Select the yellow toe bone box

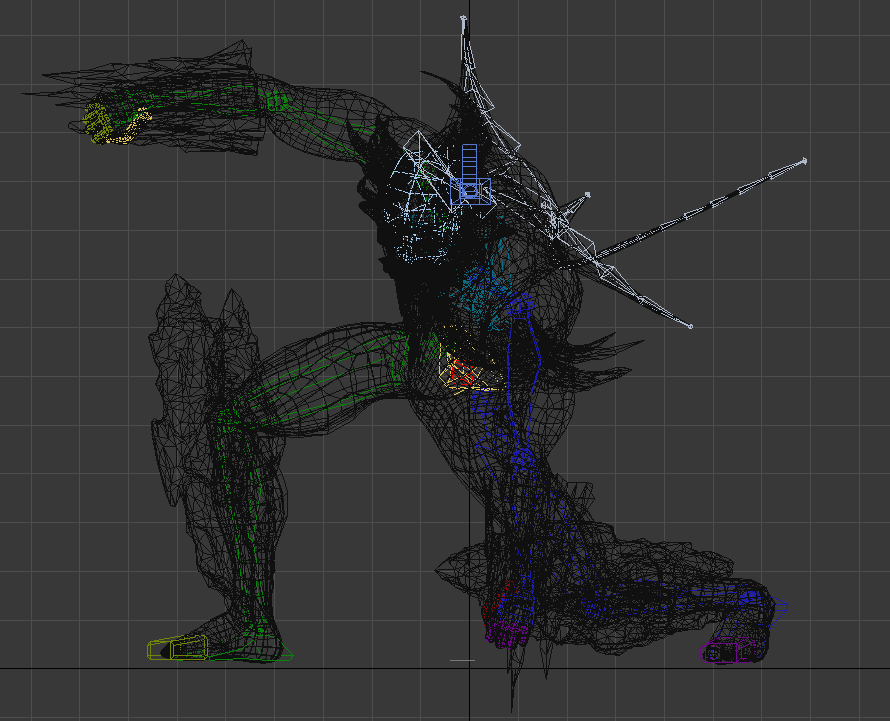[177, 650]
